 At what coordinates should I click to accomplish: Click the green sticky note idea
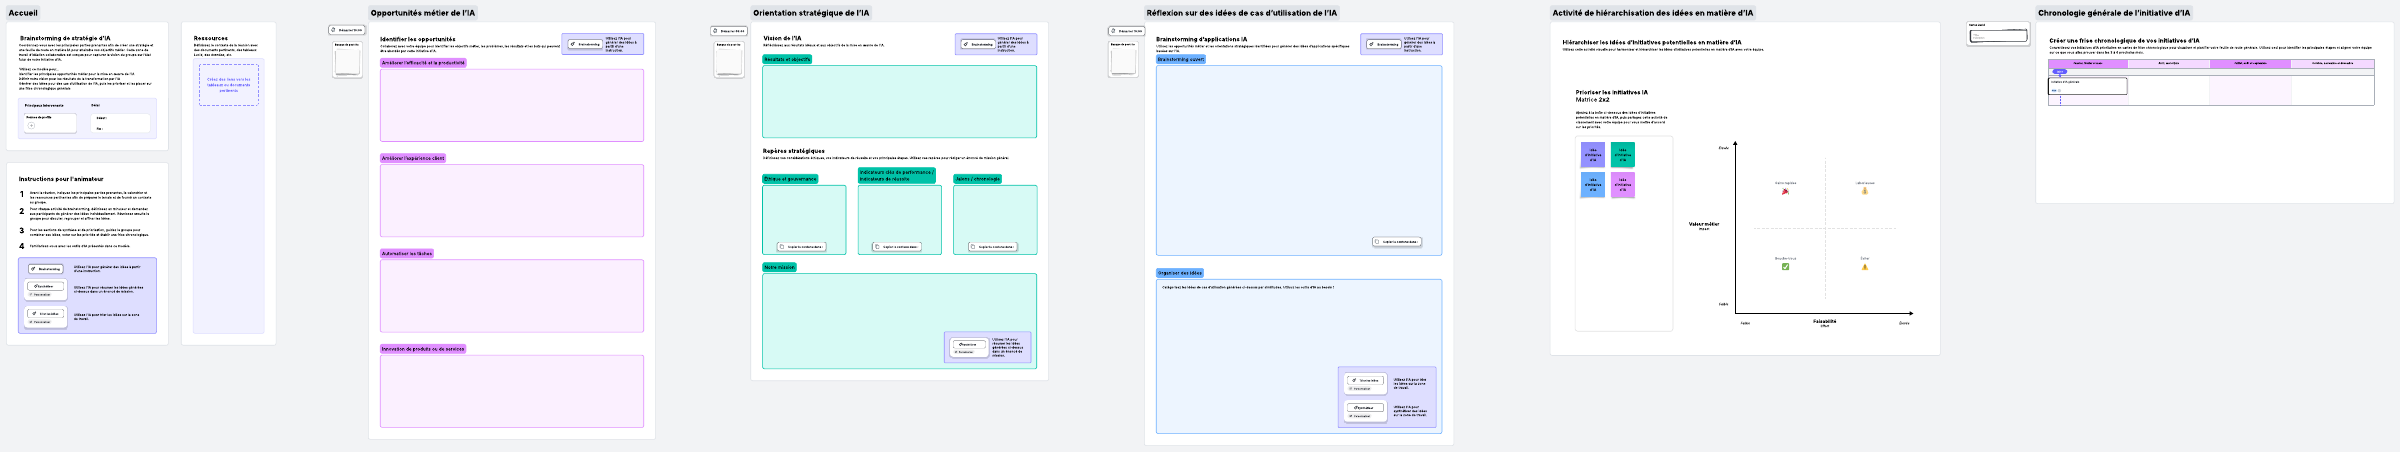tap(1622, 155)
